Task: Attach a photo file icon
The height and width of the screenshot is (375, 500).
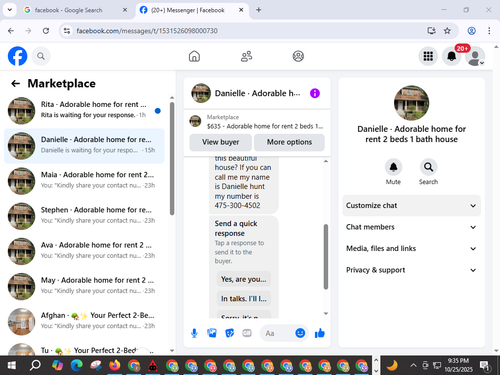Action: point(212,333)
